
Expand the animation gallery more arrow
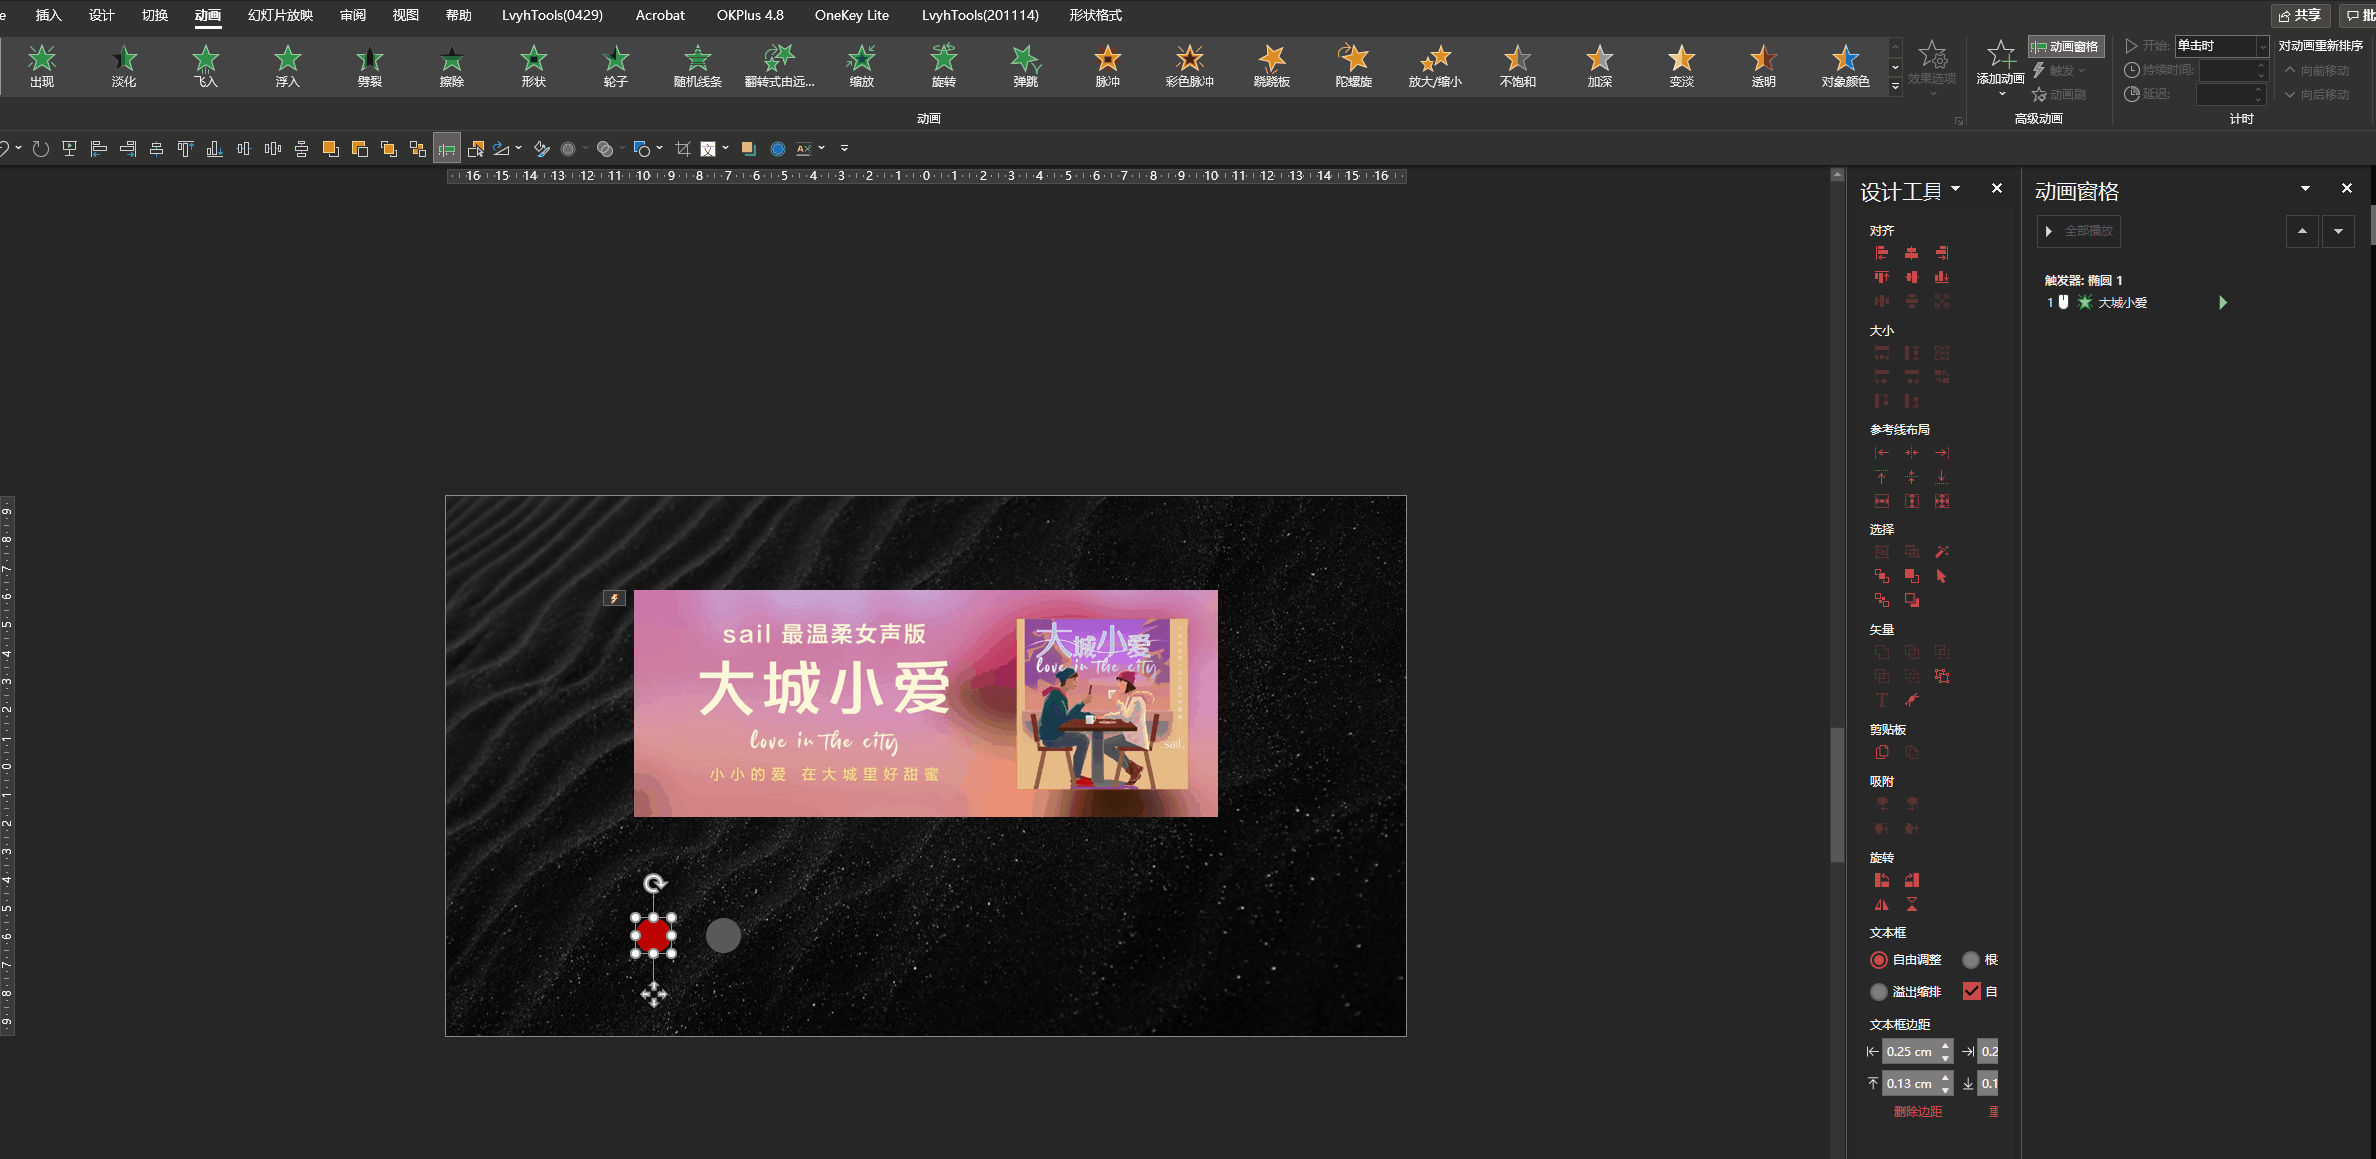(x=1895, y=87)
